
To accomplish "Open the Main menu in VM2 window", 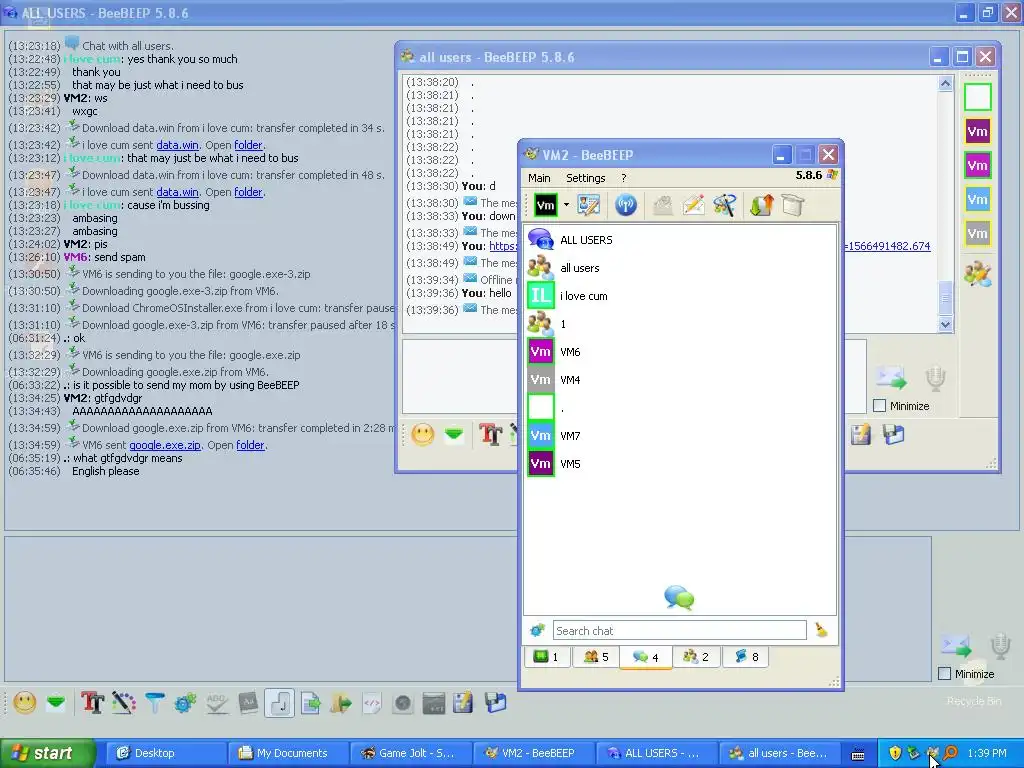I will pos(539,178).
